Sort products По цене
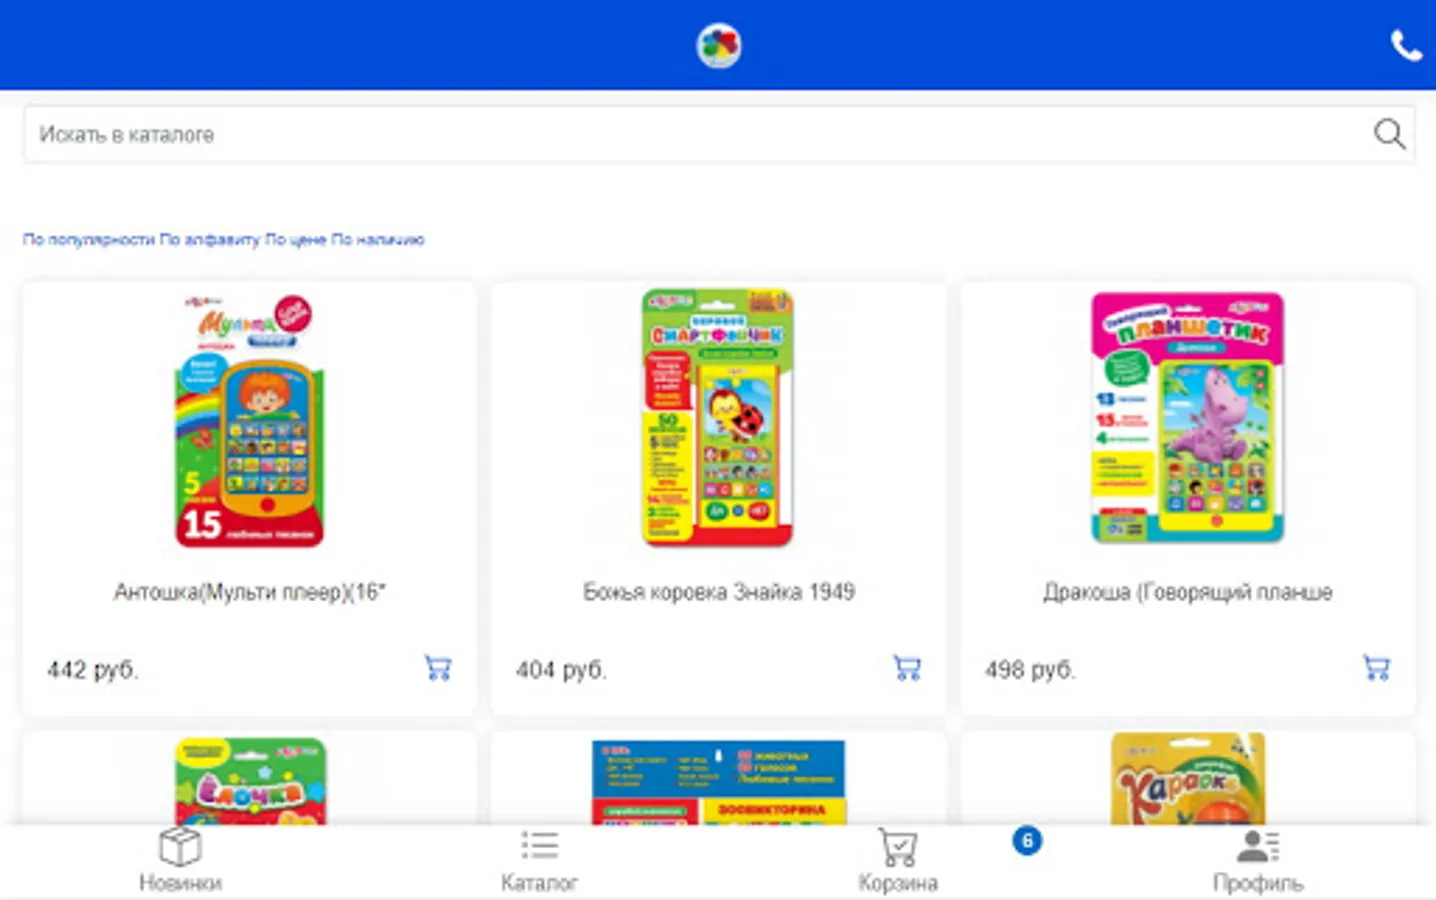The width and height of the screenshot is (1436, 900). click(296, 240)
